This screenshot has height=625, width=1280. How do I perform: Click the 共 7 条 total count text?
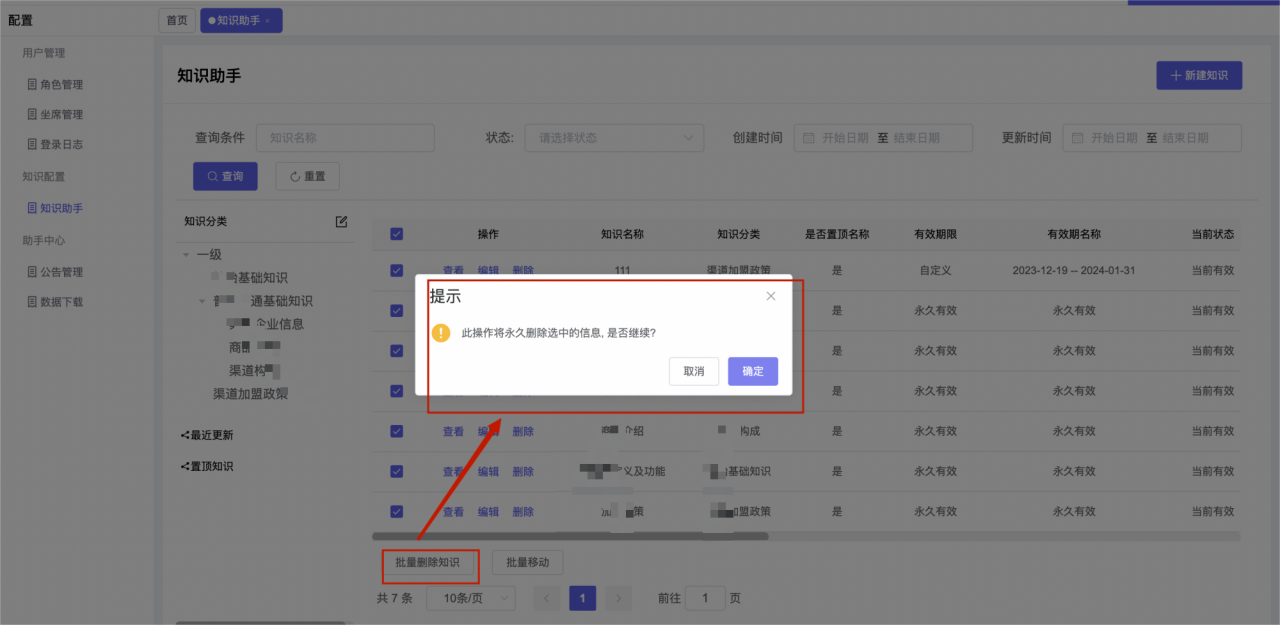394,598
